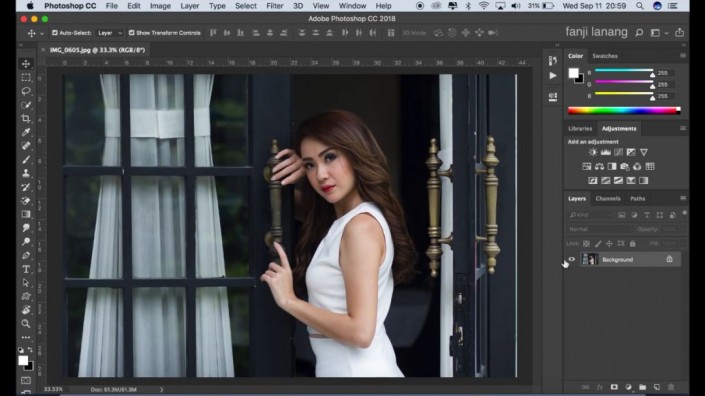The height and width of the screenshot is (396, 705).
Task: Add a Curves adjustment layer
Action: (x=619, y=152)
